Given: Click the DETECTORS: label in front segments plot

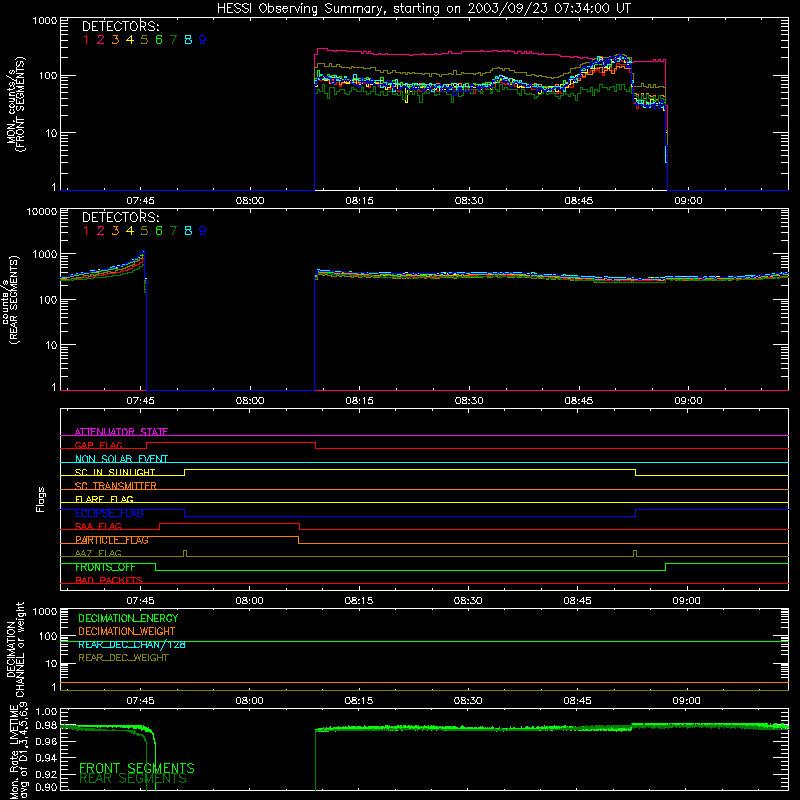Looking at the screenshot, I should pos(120,26).
